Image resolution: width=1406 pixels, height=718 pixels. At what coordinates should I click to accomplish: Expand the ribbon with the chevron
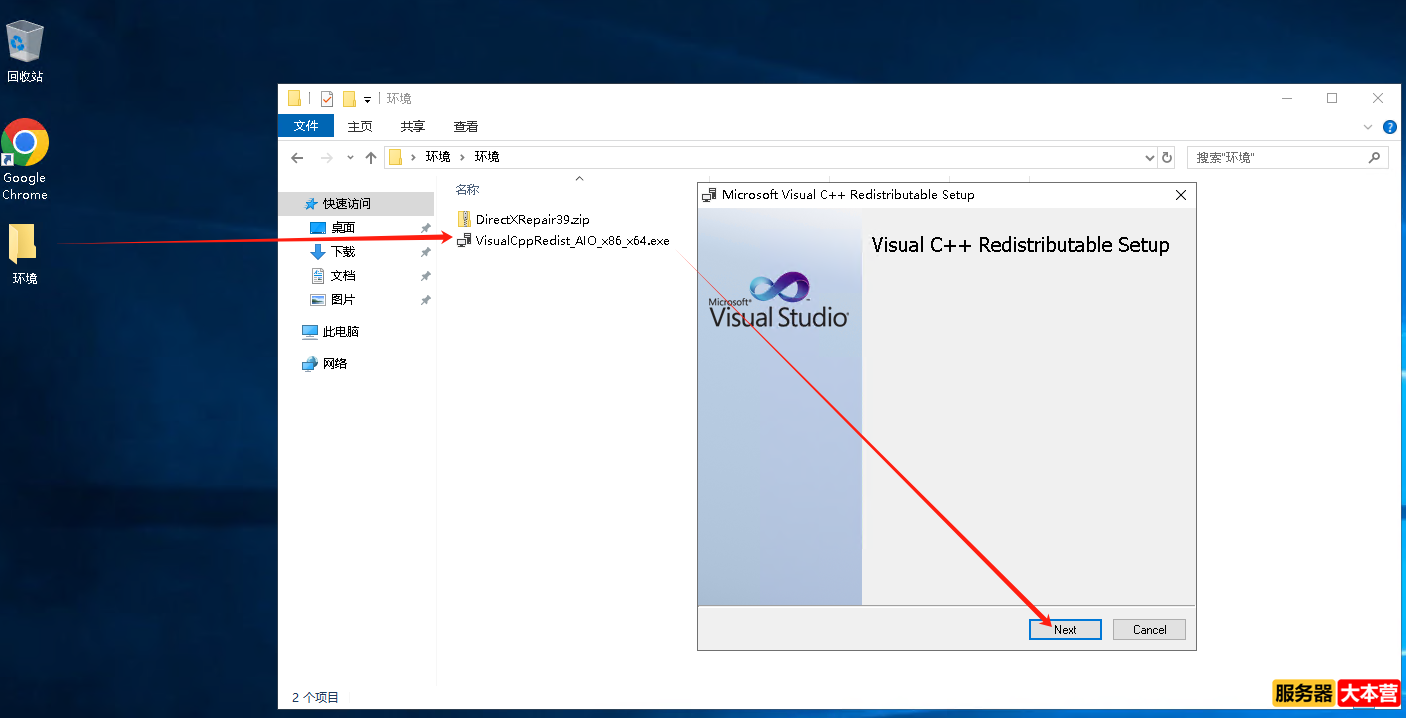tap(1368, 127)
